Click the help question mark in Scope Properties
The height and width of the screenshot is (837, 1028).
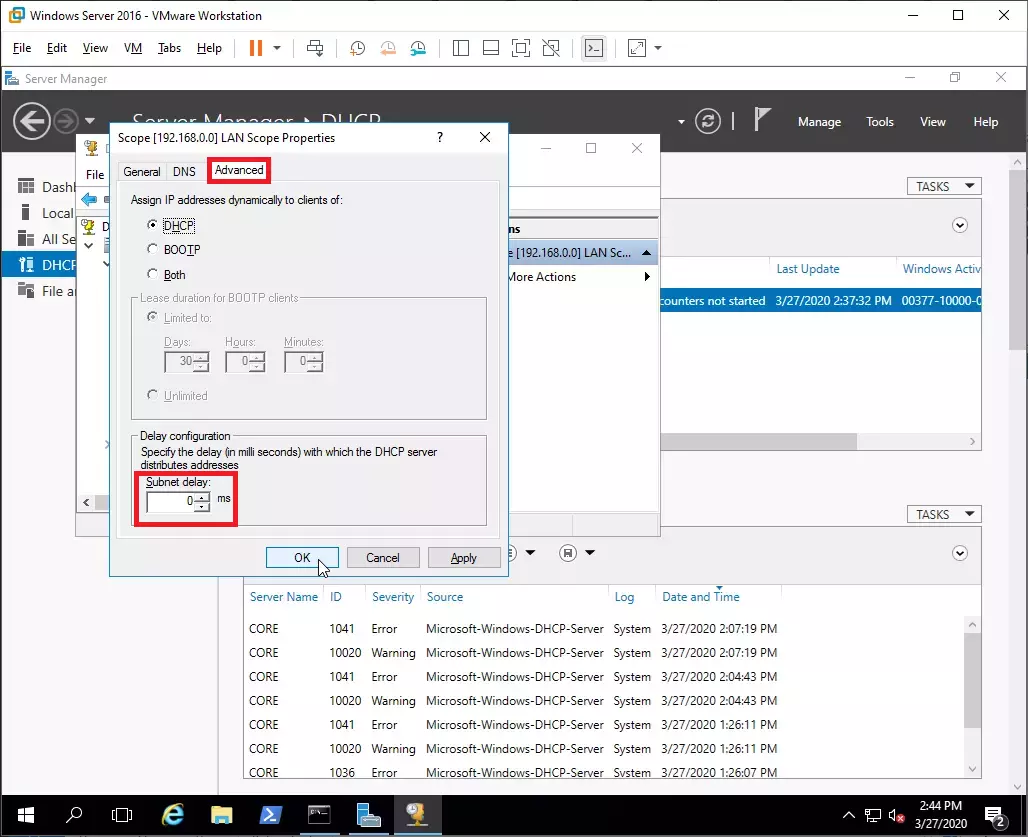(440, 137)
